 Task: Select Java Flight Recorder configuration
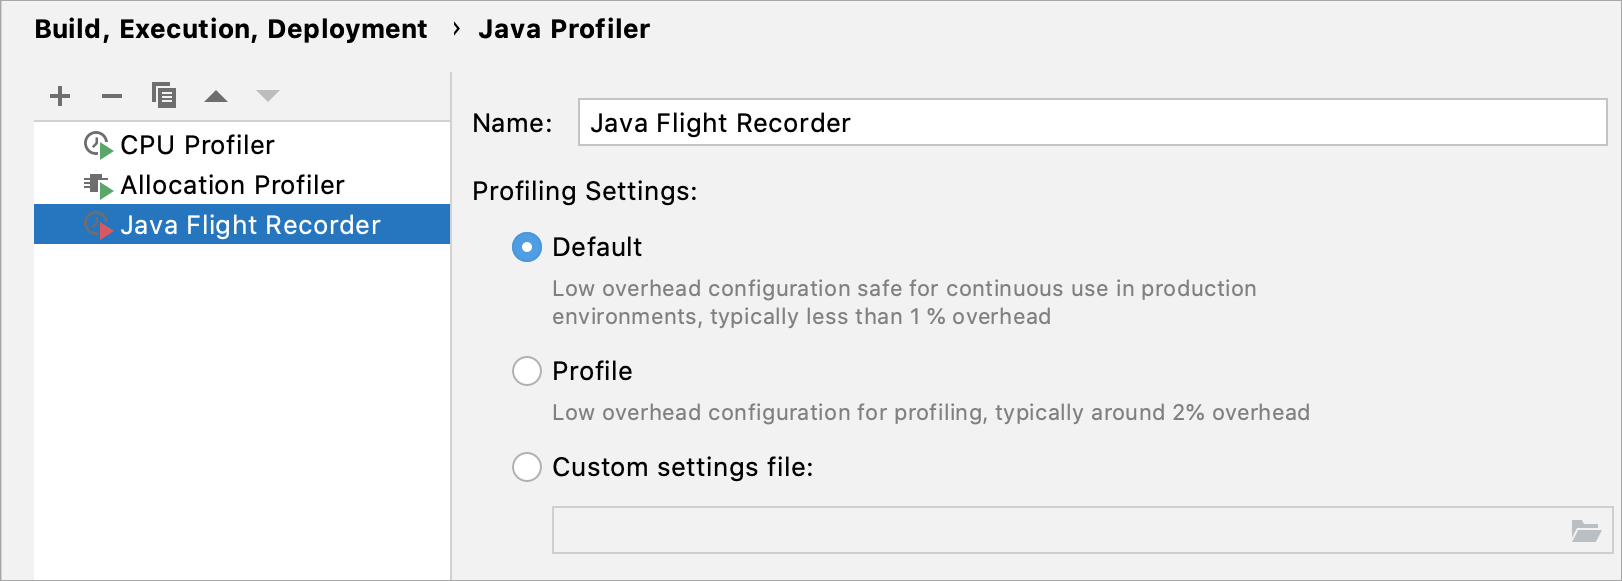coord(250,225)
